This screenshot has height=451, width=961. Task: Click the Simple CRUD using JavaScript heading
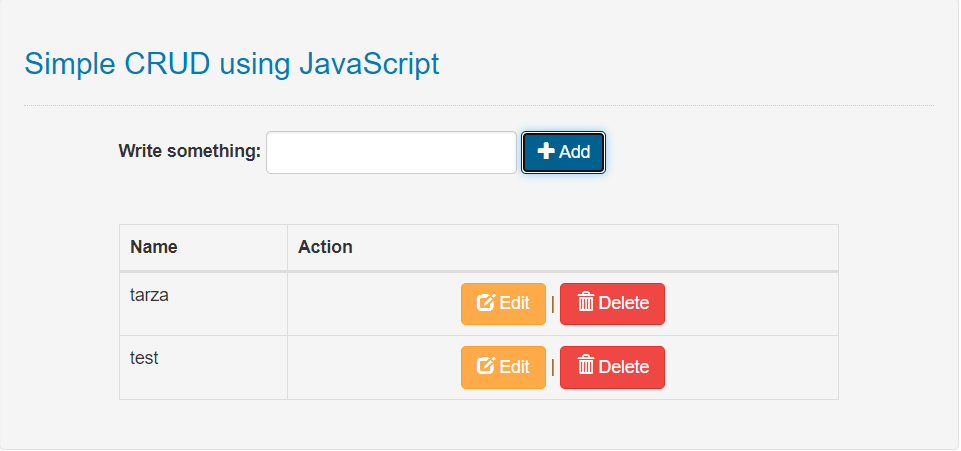(231, 64)
